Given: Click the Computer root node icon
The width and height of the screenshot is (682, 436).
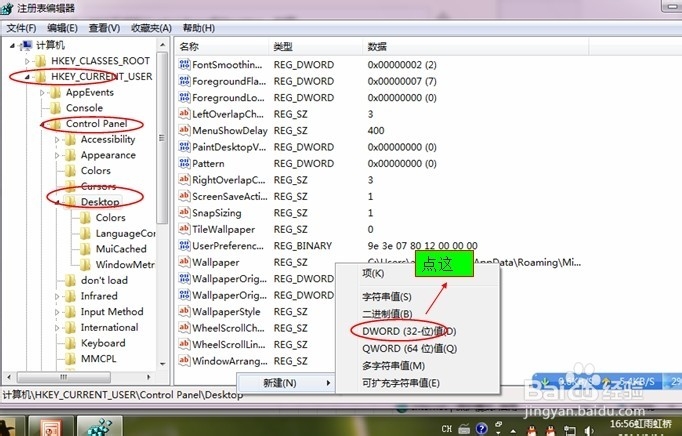Looking at the screenshot, I should tap(26, 45).
